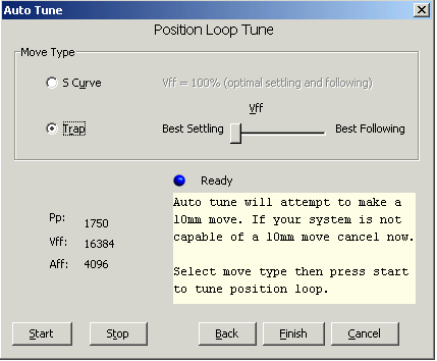Click the Vff slider thumb handle
The width and height of the screenshot is (437, 361).
click(x=236, y=133)
